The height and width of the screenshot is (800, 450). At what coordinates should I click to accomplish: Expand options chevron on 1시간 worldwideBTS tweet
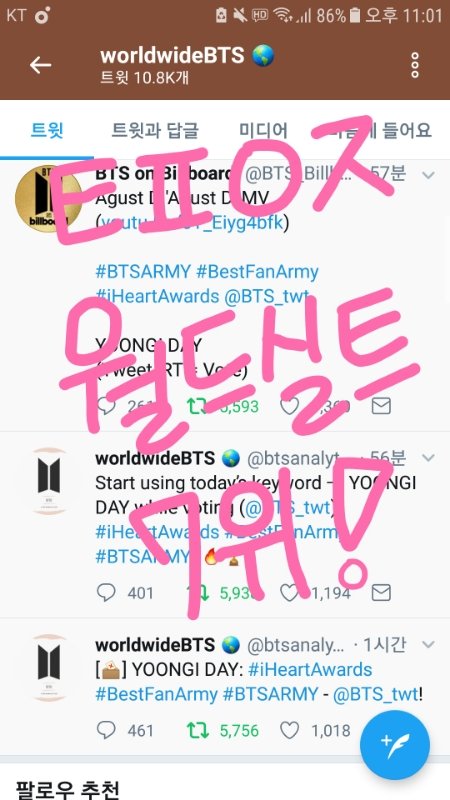click(429, 644)
